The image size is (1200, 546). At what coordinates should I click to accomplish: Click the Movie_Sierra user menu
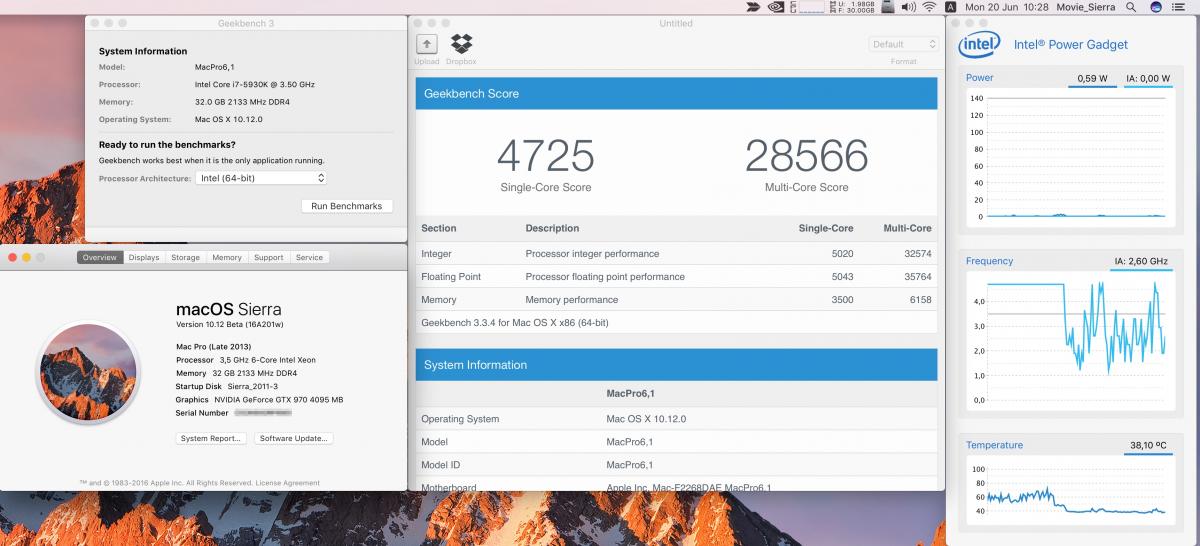(1084, 7)
